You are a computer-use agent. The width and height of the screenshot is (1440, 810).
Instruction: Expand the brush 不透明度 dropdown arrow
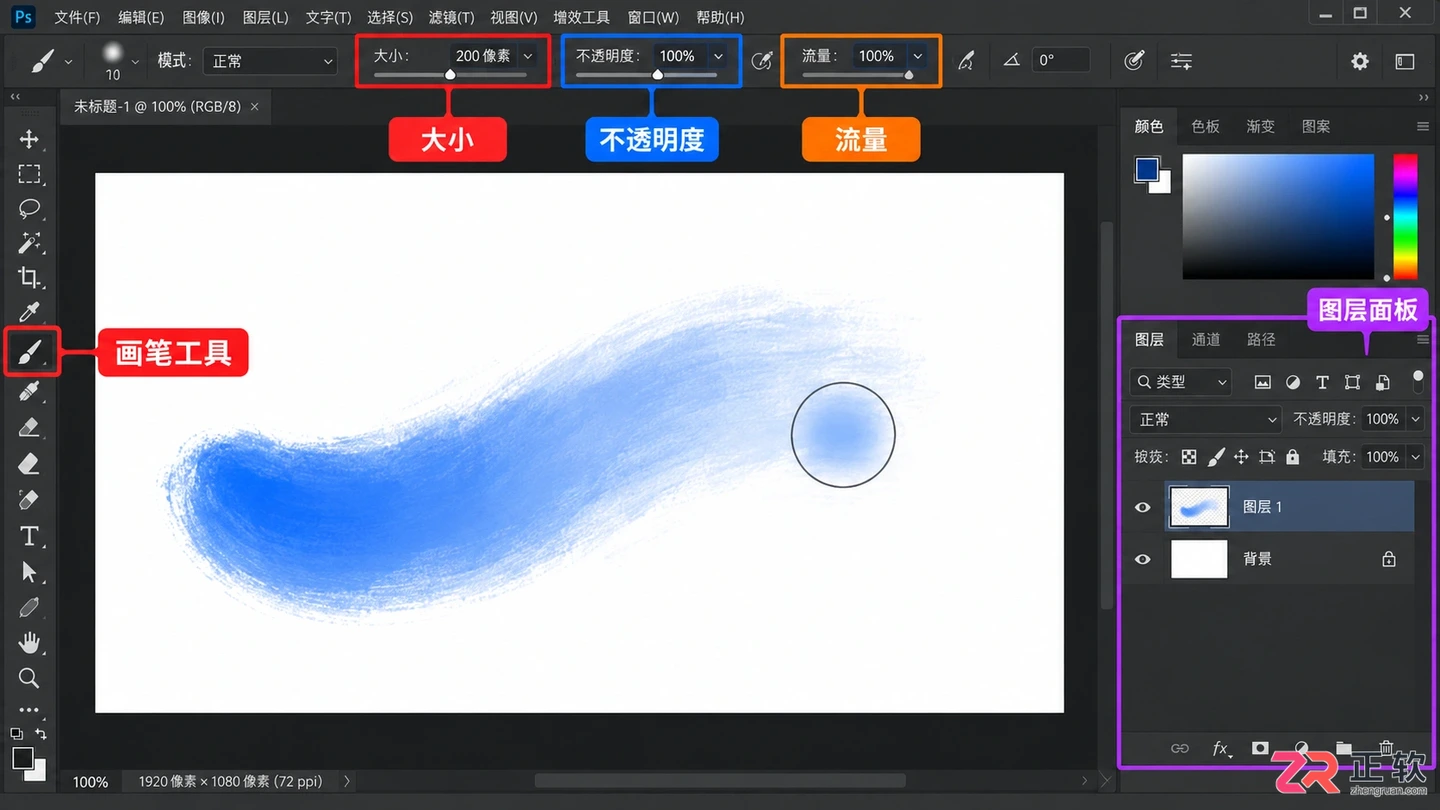click(x=718, y=56)
